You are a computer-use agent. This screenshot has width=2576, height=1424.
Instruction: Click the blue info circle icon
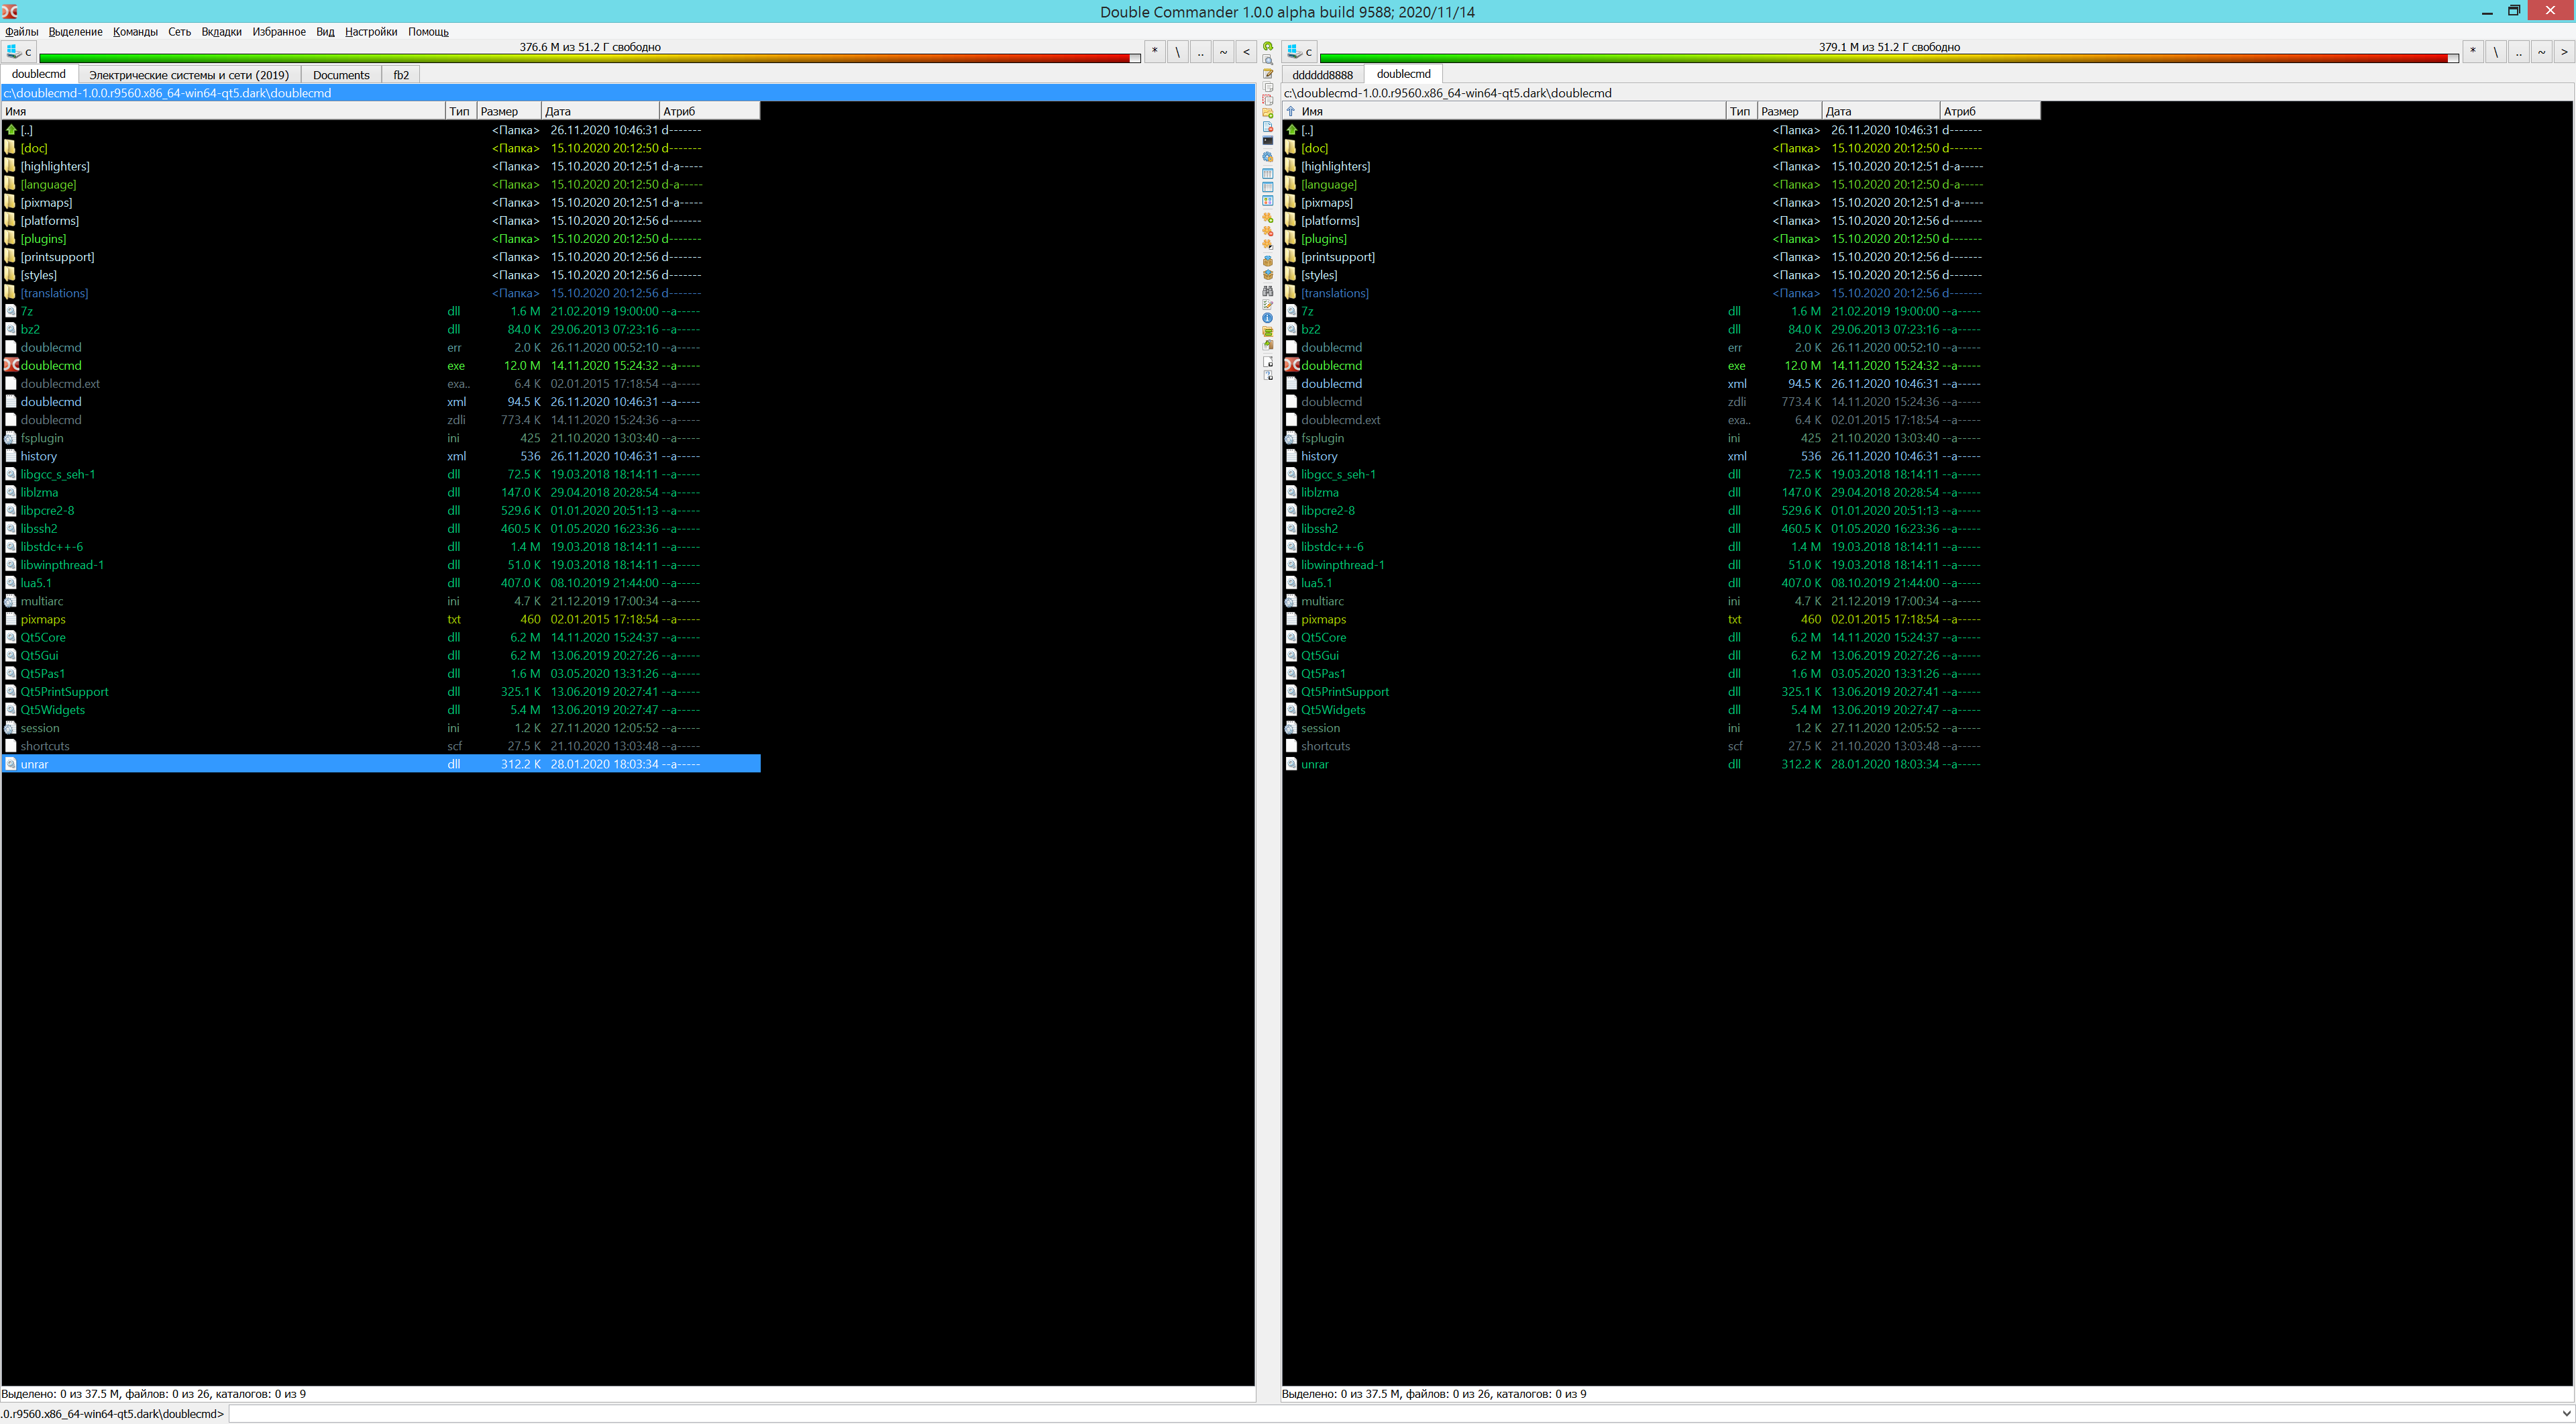(x=1268, y=318)
